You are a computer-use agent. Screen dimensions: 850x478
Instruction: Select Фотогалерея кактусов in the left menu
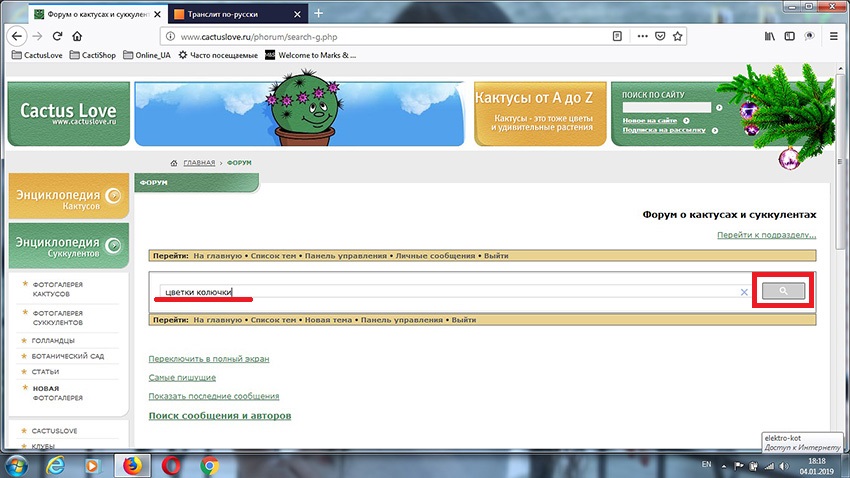tap(64, 290)
